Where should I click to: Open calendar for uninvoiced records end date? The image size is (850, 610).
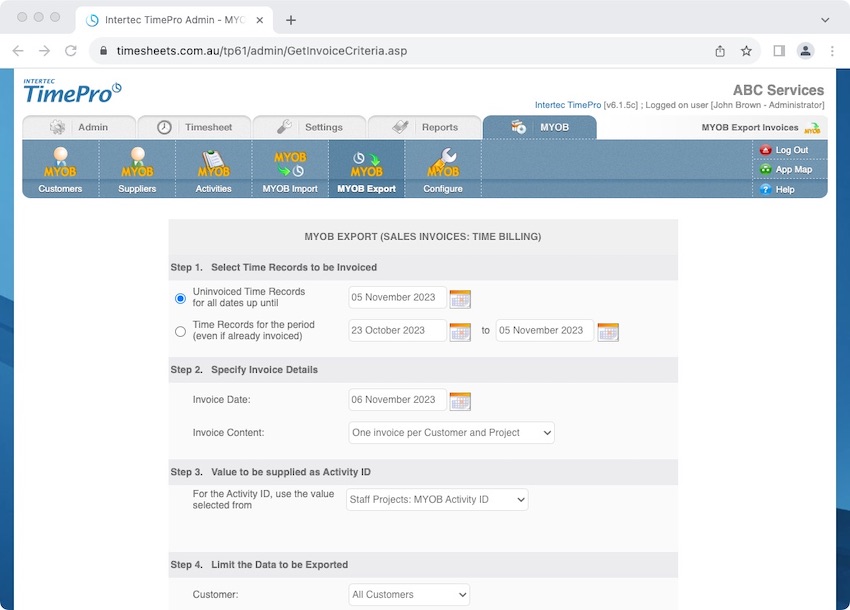[x=460, y=299]
